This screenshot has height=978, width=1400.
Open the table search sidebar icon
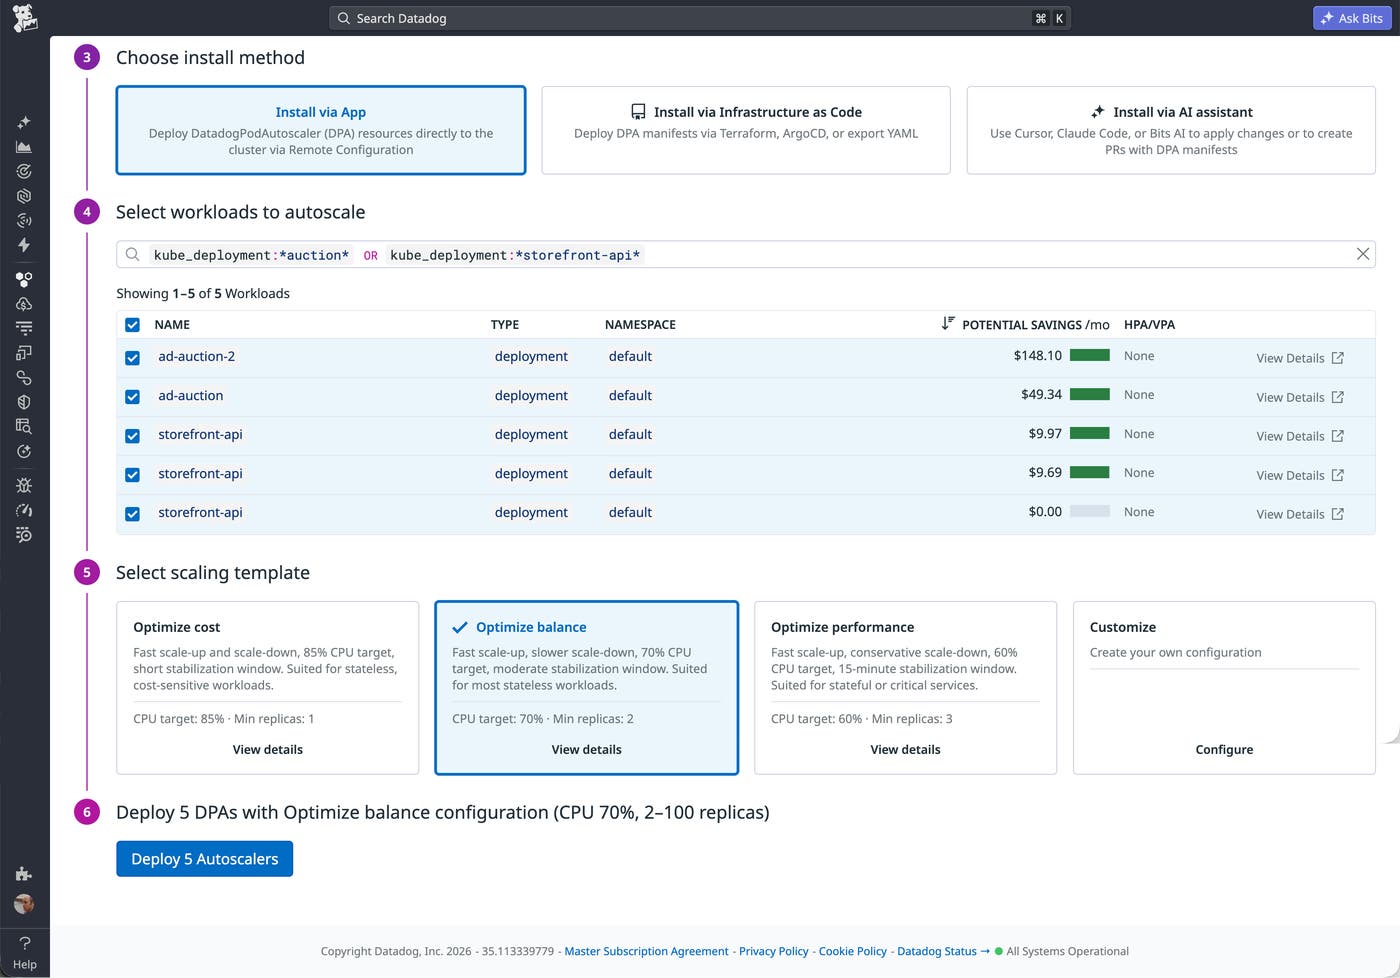click(x=24, y=427)
